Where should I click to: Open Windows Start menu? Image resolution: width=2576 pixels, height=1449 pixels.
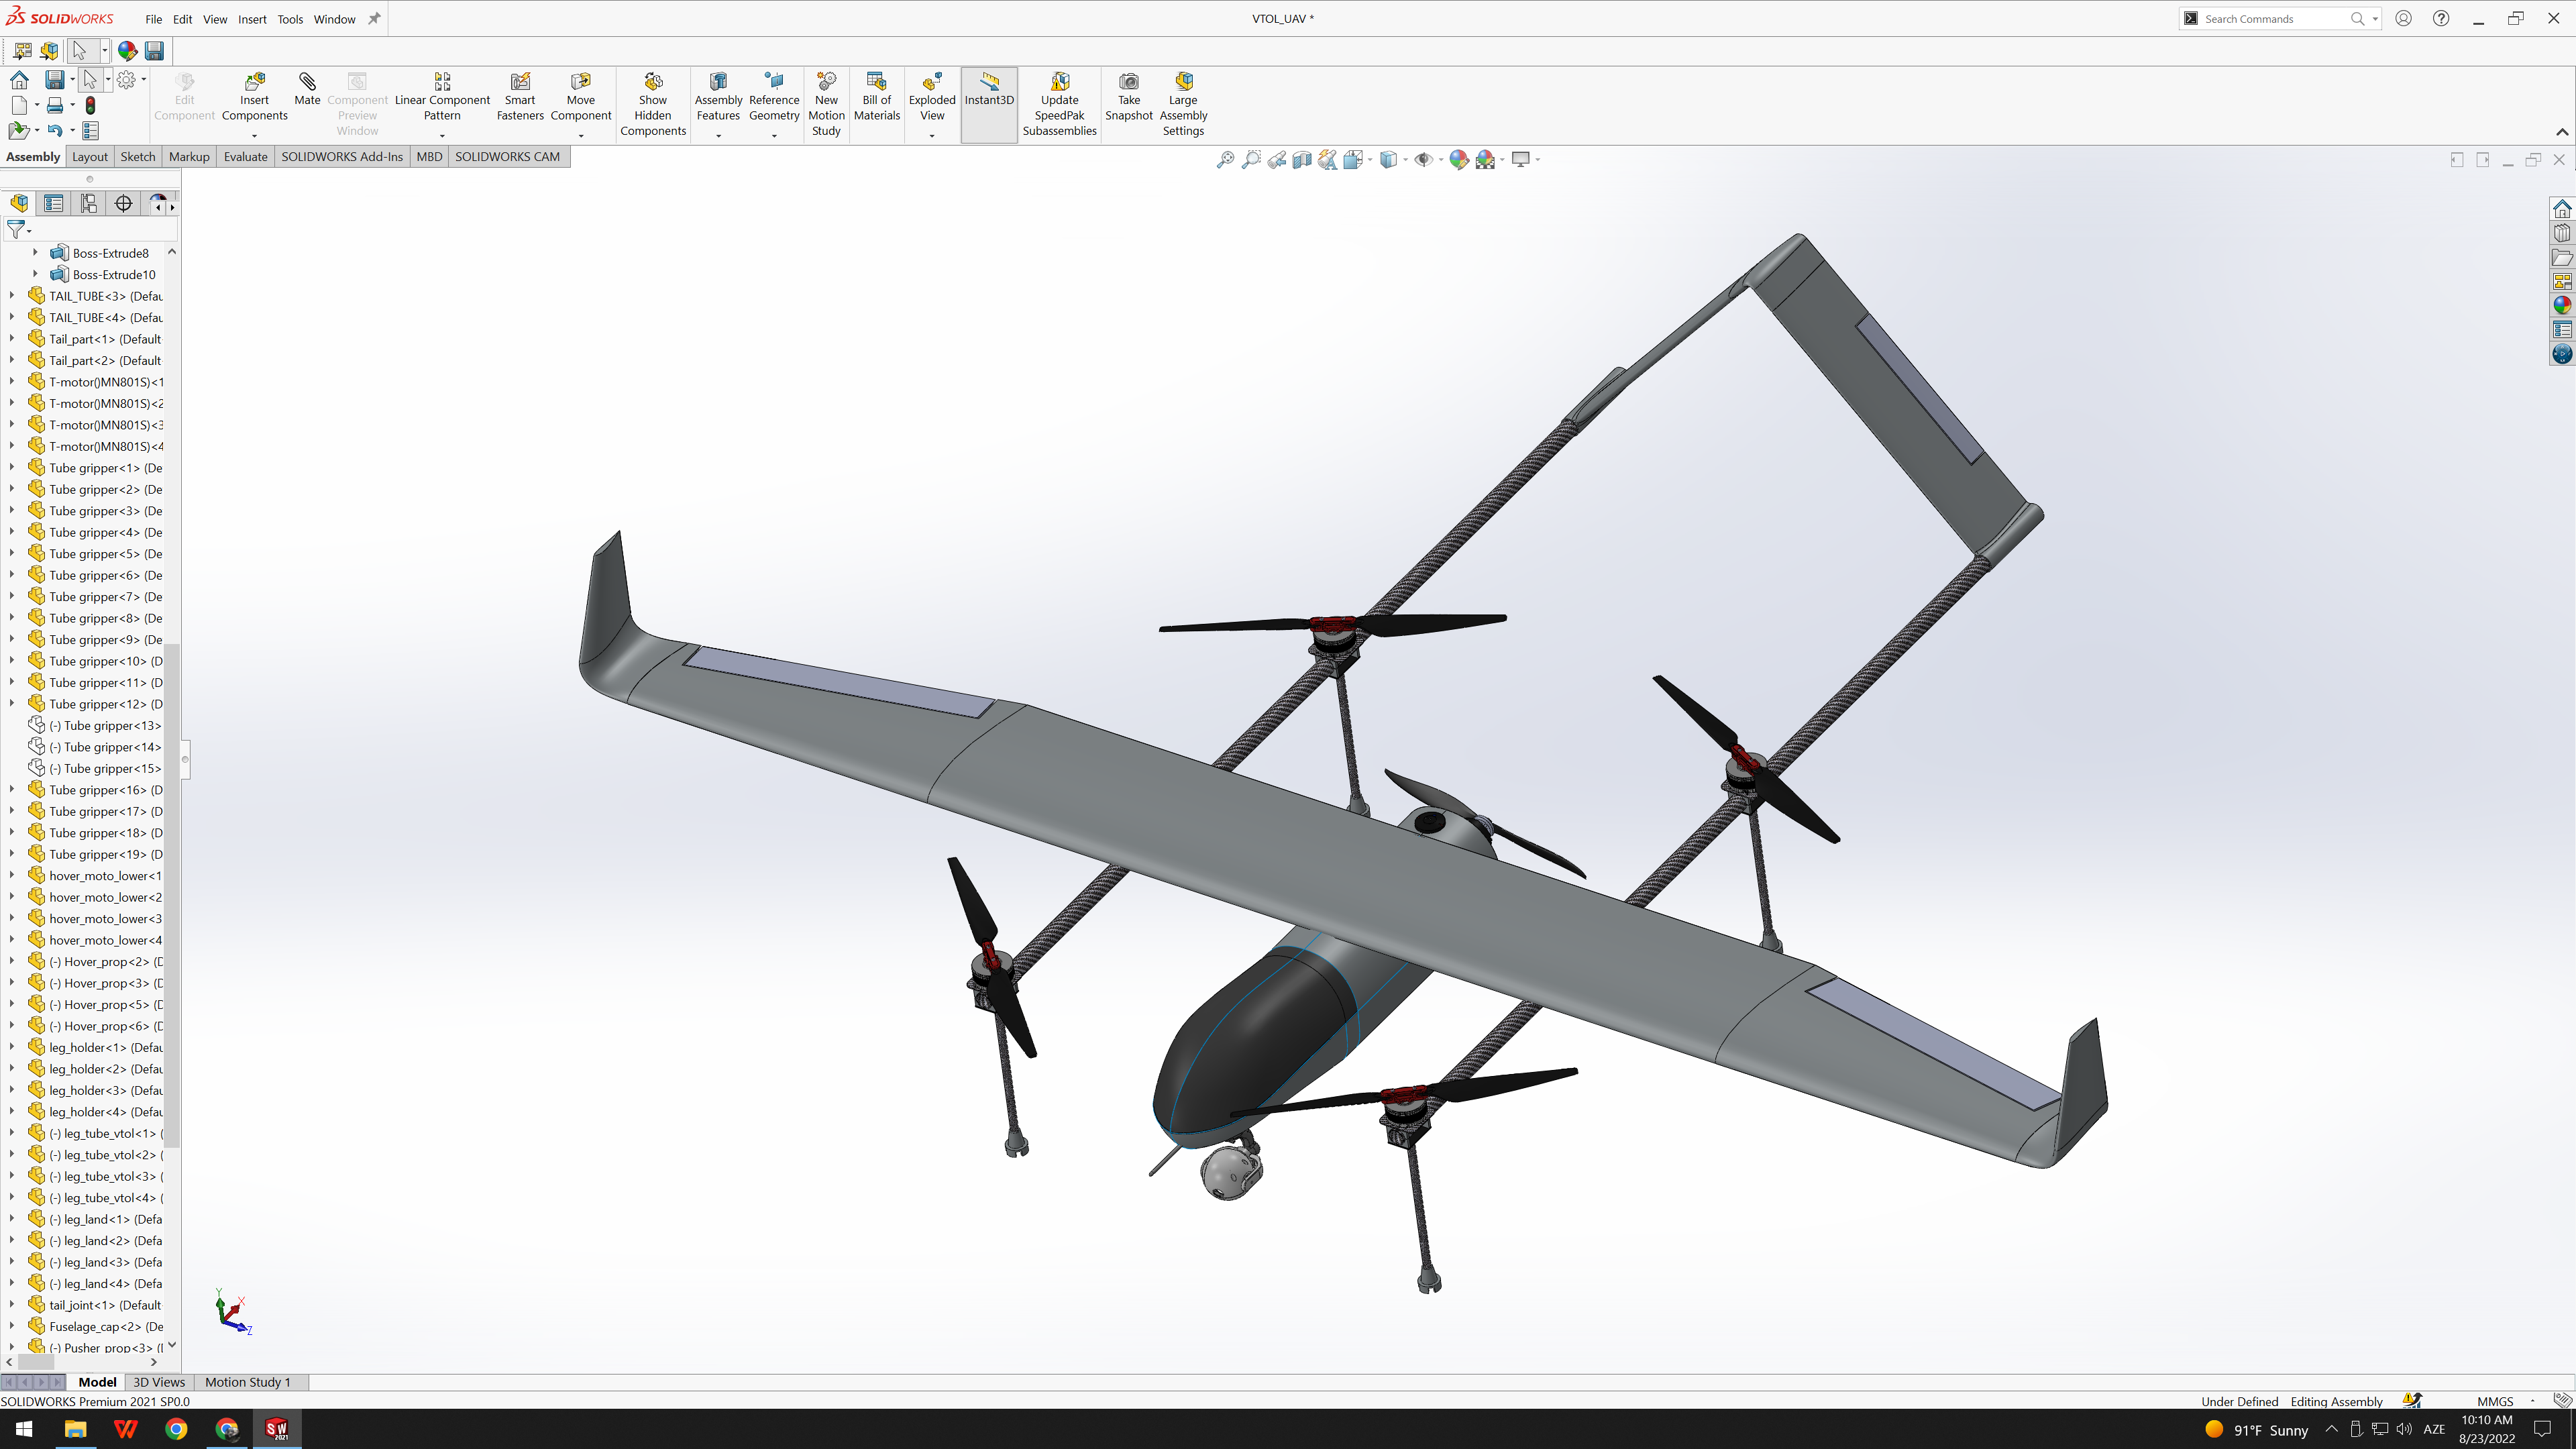(x=25, y=1429)
